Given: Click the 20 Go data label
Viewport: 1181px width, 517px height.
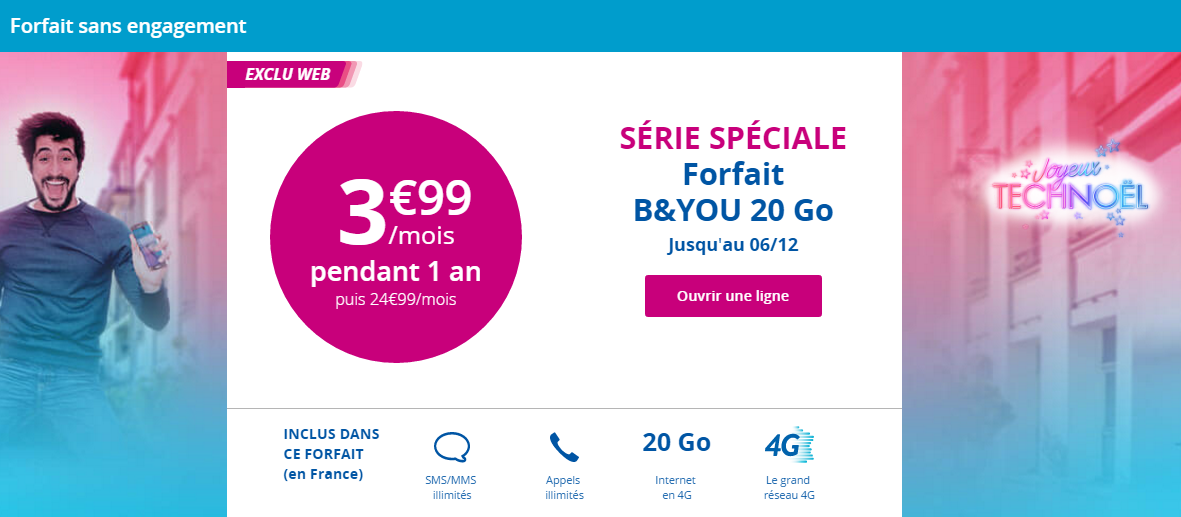Looking at the screenshot, I should pyautogui.click(x=676, y=442).
